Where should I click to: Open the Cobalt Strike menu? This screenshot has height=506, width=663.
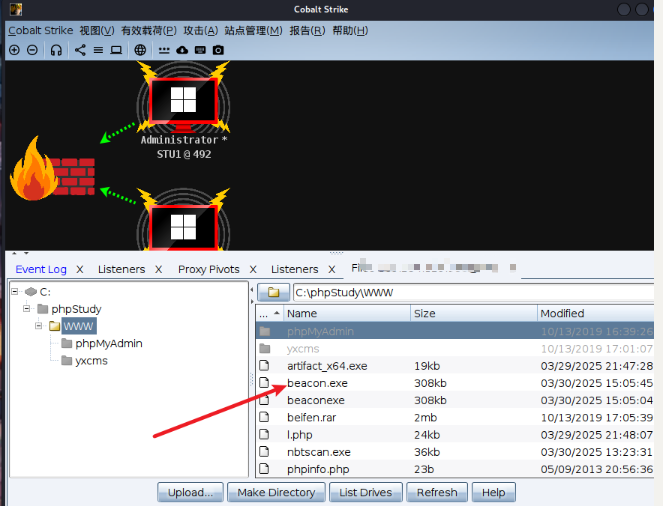(41, 30)
